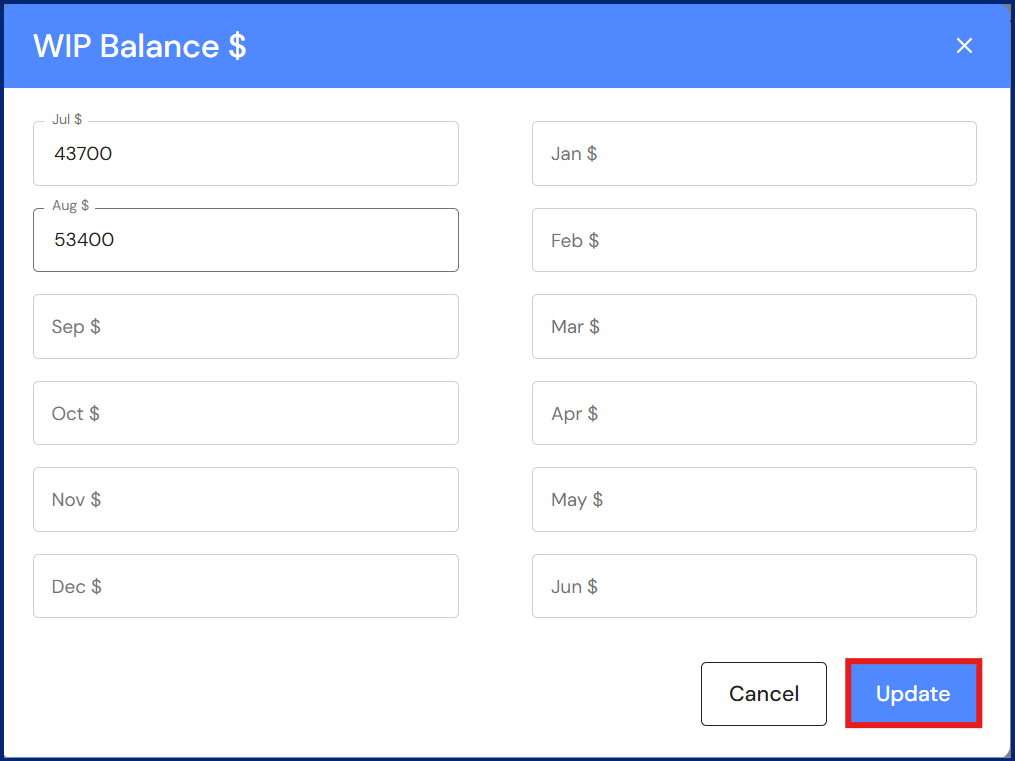Activate the Apr $ text field
1015x761 pixels.
[754, 413]
